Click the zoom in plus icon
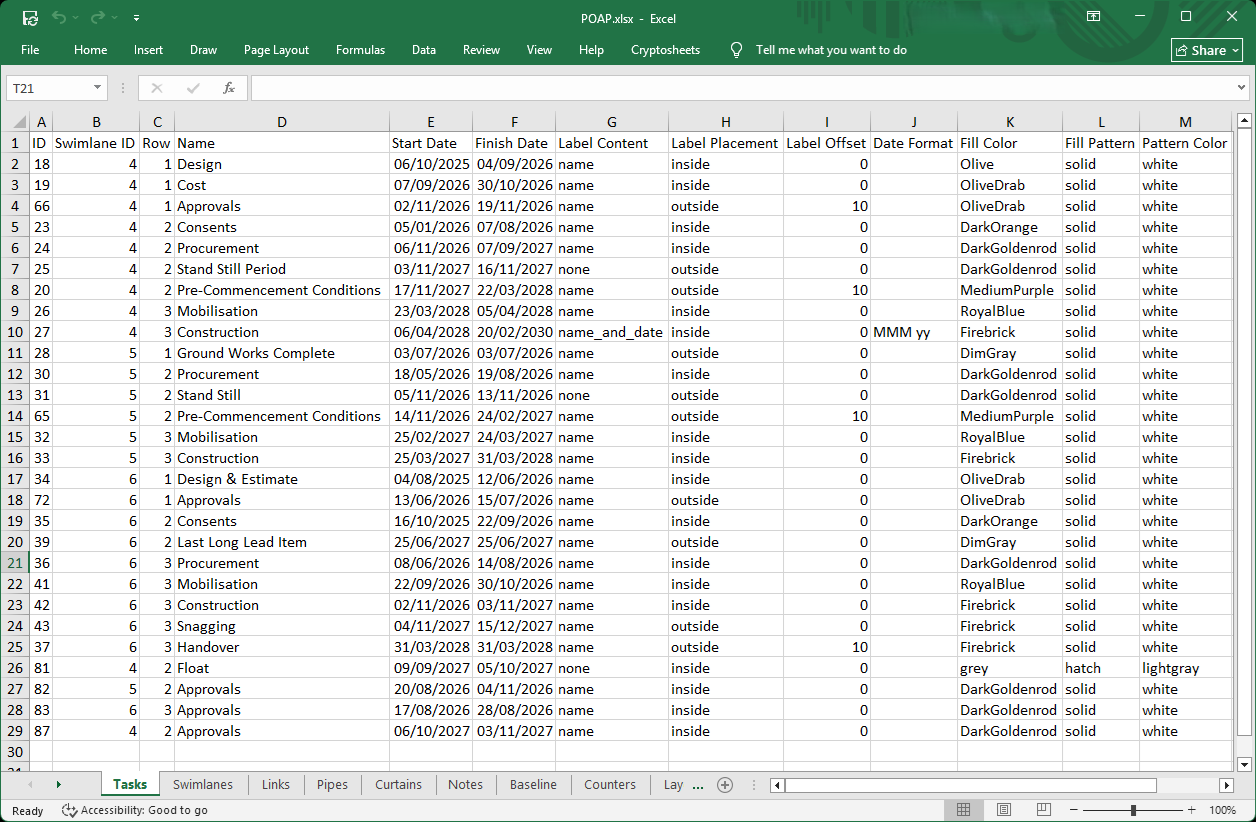This screenshot has height=822, width=1256. click(1191, 810)
